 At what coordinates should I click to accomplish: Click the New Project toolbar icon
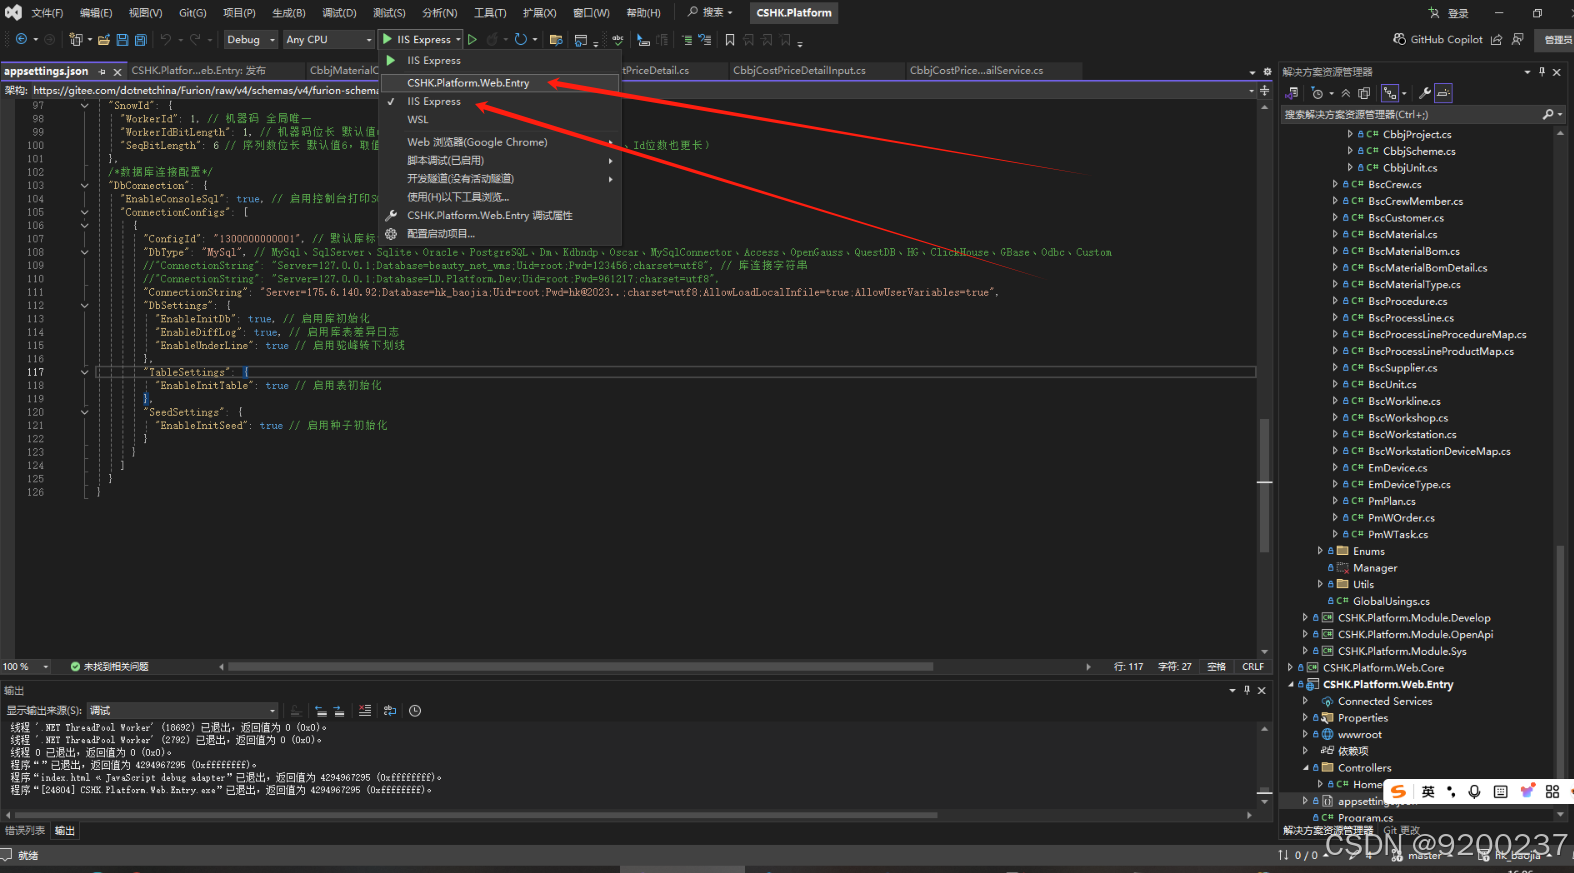coord(76,40)
